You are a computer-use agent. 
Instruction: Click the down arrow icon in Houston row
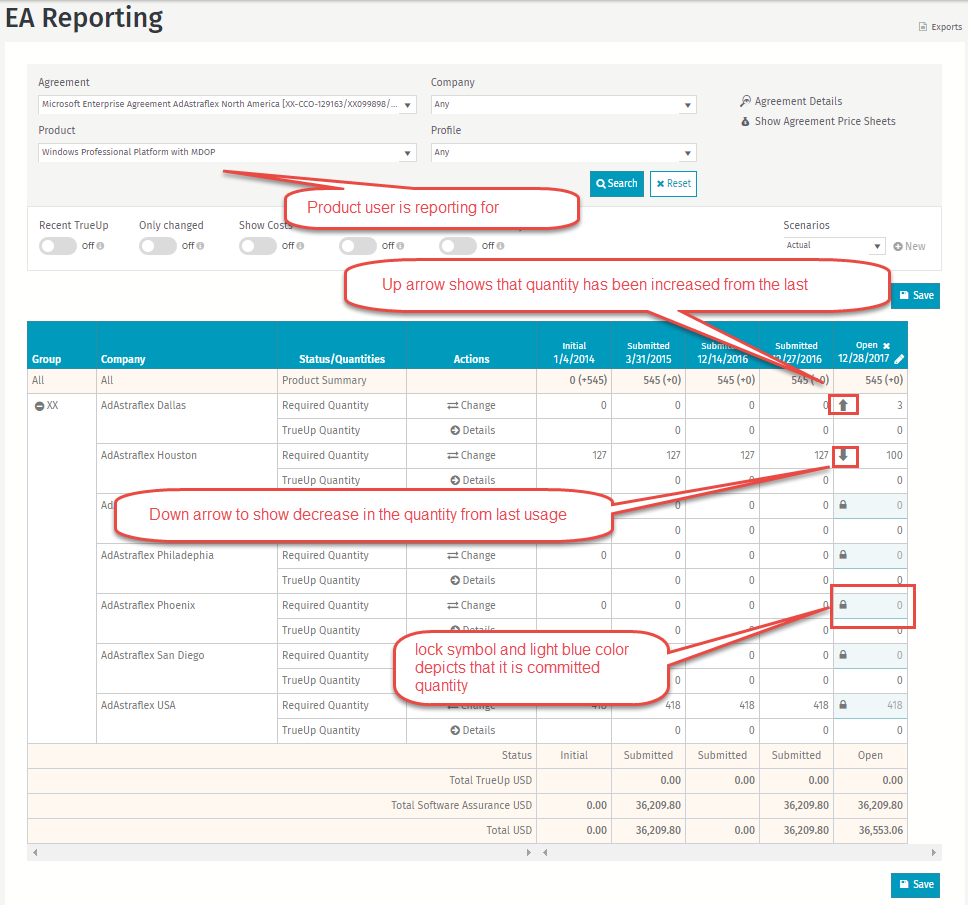click(843, 455)
